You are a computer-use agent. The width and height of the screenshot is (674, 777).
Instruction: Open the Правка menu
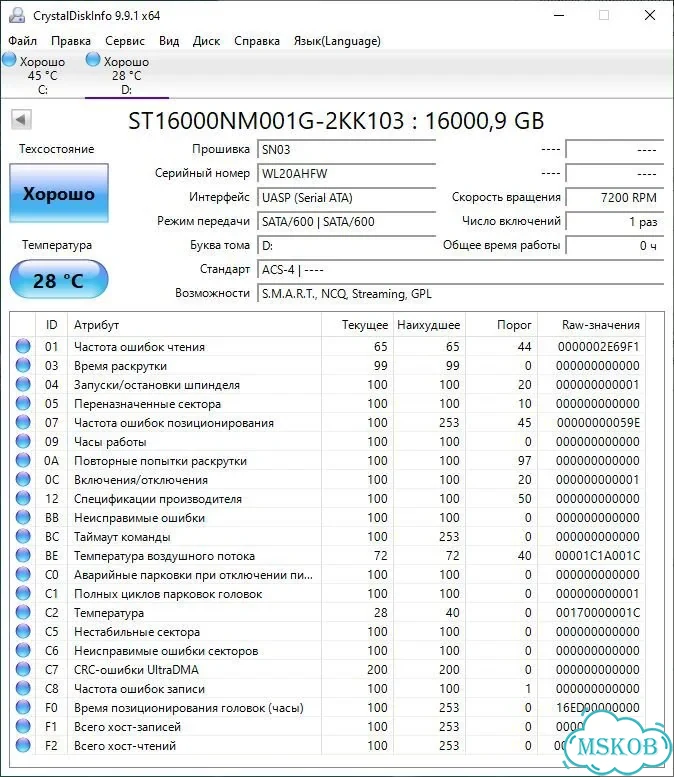coord(71,41)
